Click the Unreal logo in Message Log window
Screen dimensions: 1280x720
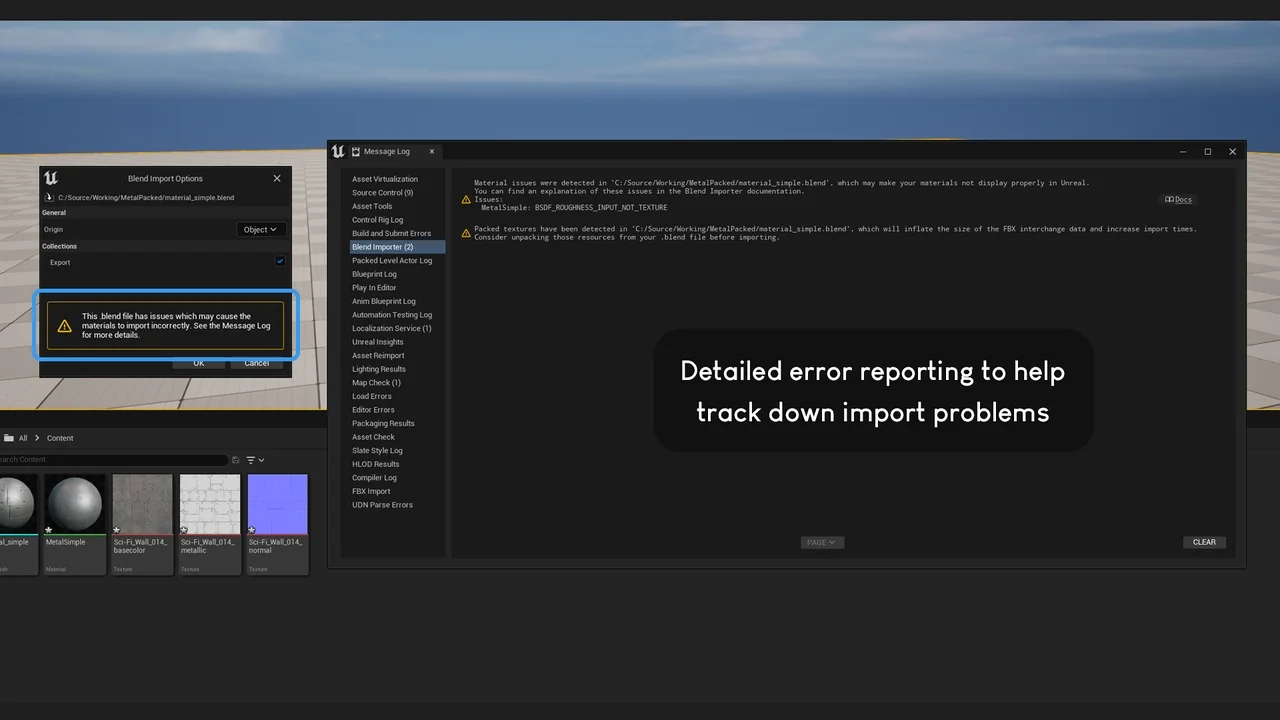pos(338,152)
